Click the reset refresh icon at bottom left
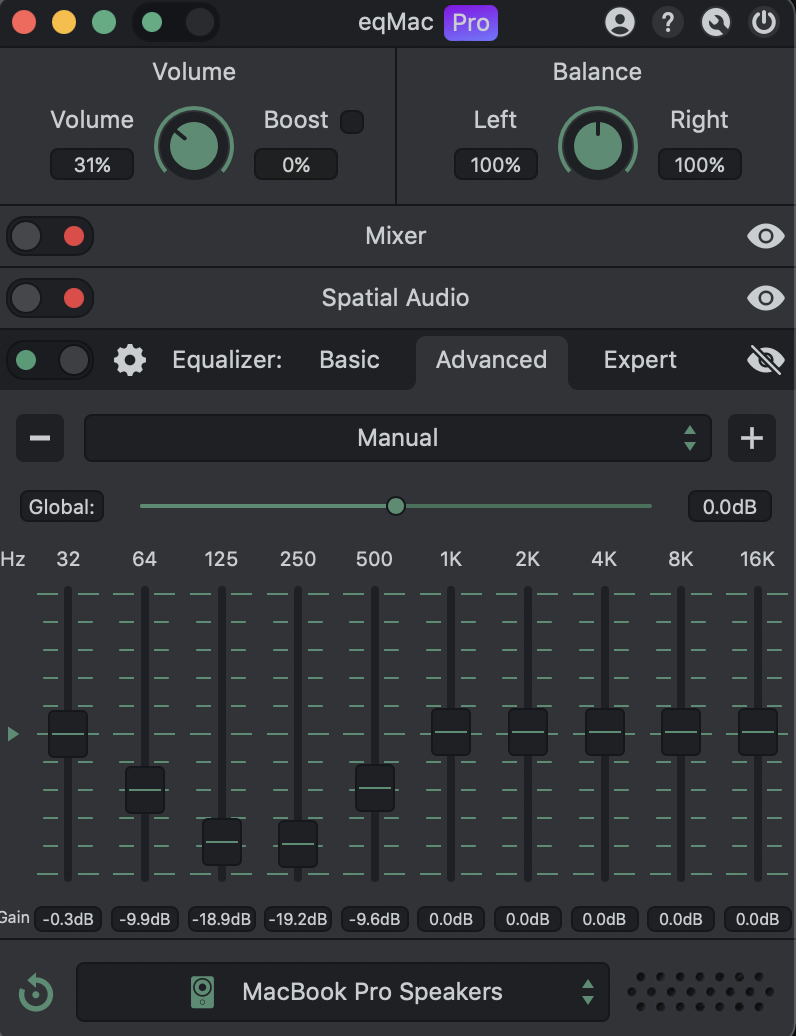This screenshot has height=1036, width=796. click(36, 992)
